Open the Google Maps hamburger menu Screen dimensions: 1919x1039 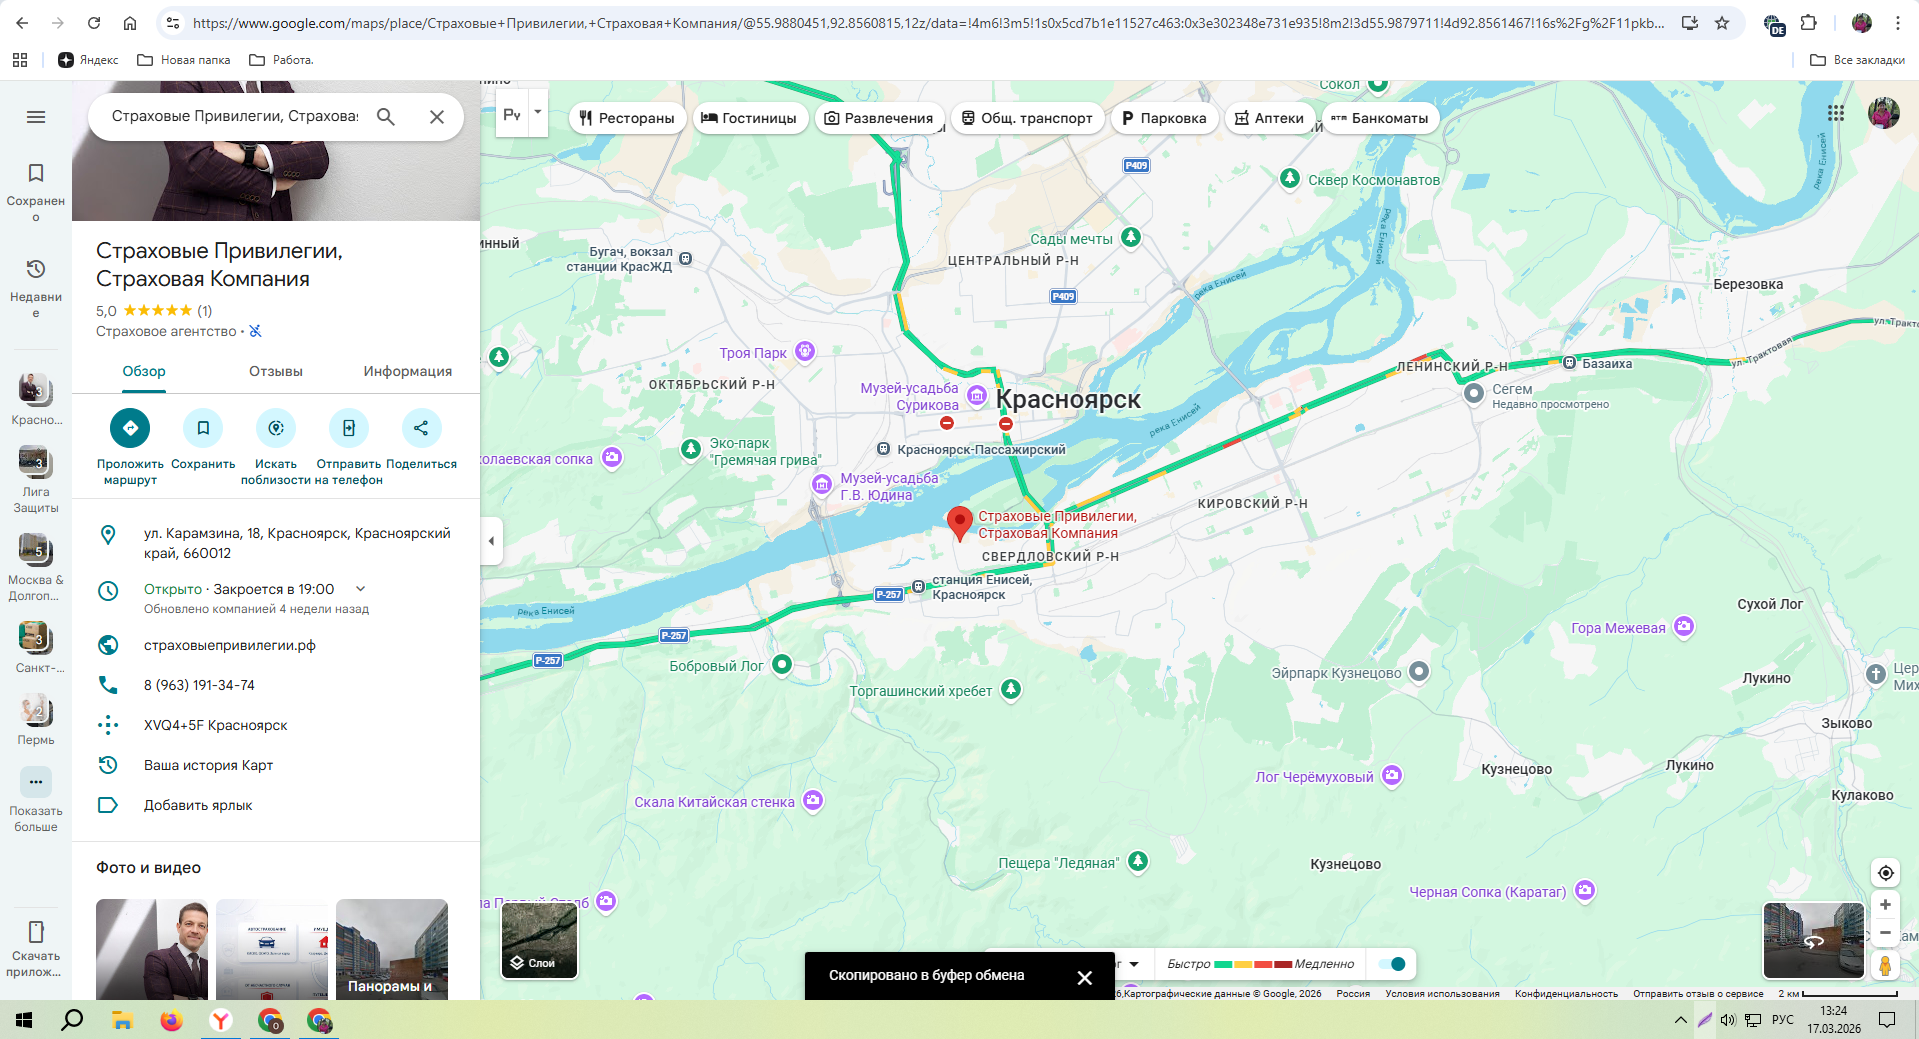(x=36, y=117)
